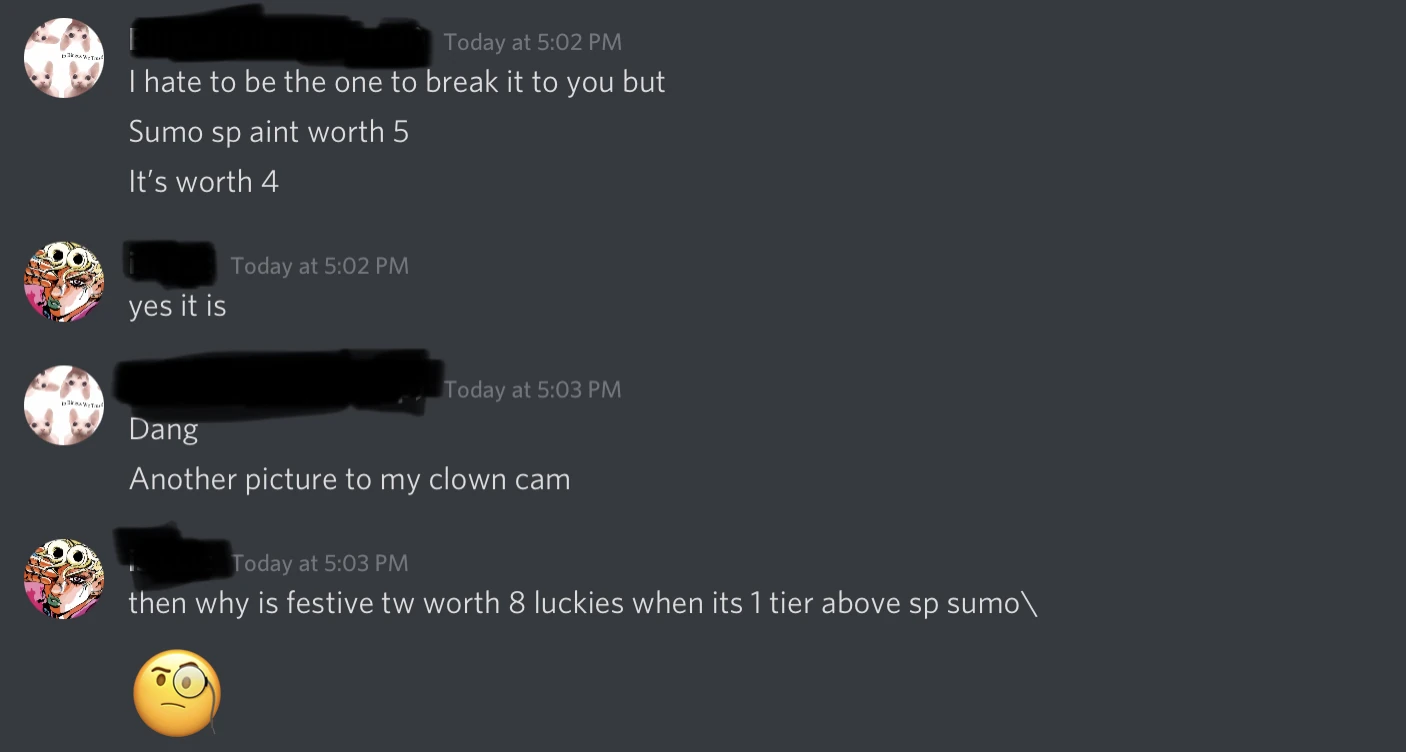Select the monocle face emoji
Viewport: 1406px width, 752px height.
(177, 693)
